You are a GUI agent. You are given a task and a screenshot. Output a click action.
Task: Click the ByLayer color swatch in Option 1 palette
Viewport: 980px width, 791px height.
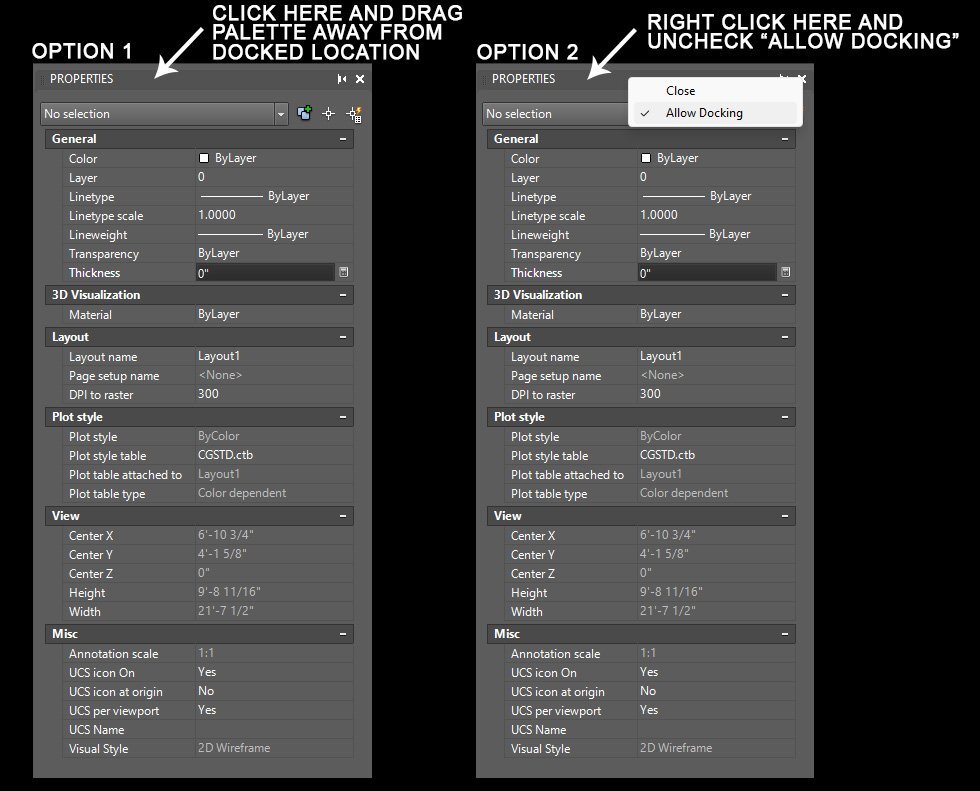(x=204, y=158)
